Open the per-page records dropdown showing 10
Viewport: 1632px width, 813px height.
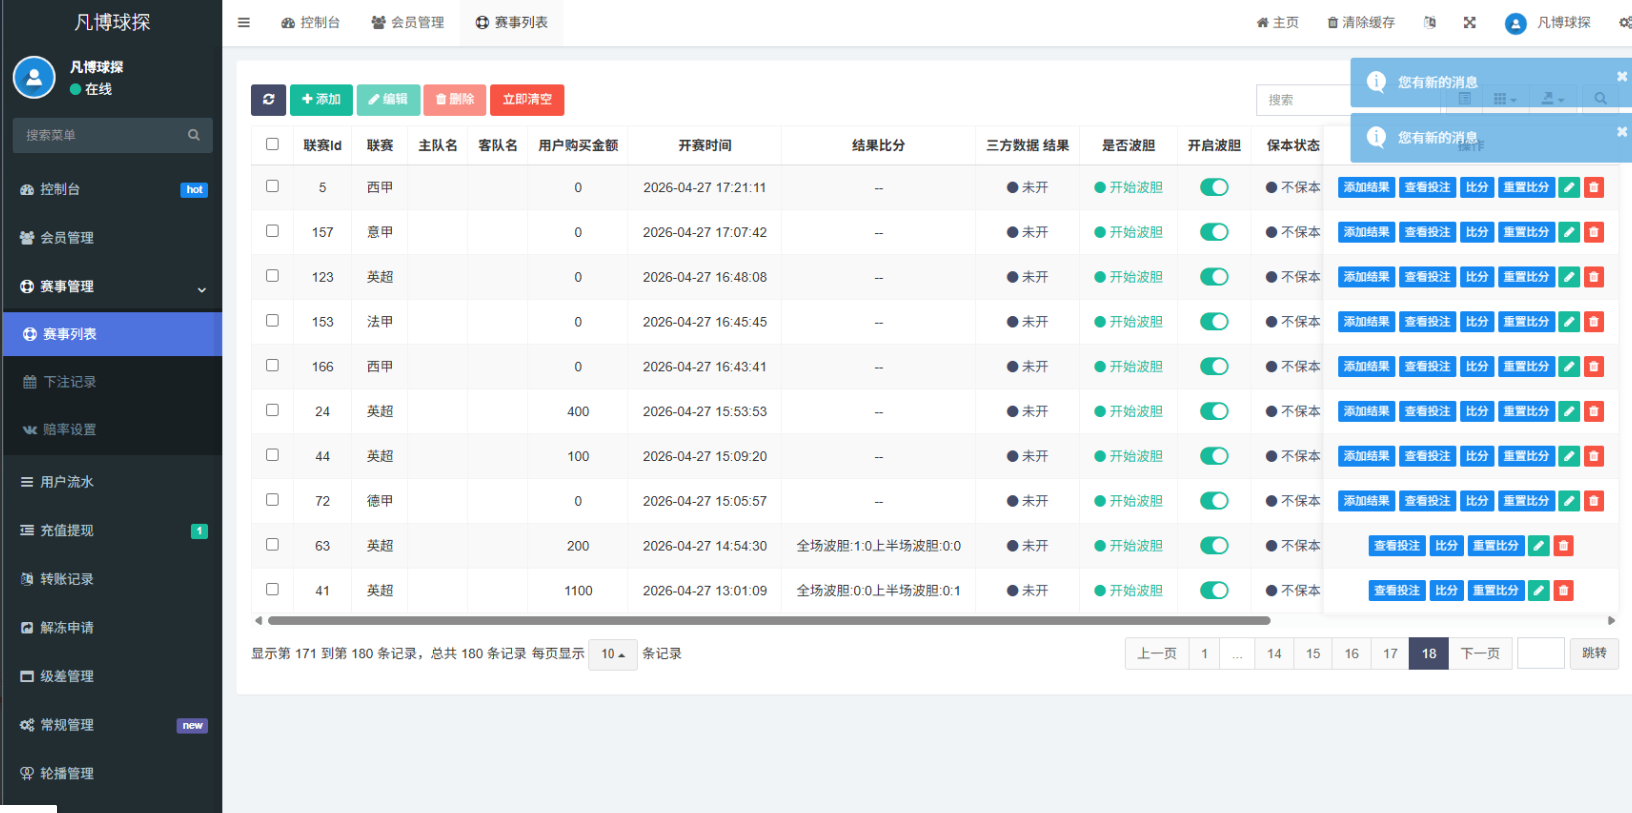(613, 654)
